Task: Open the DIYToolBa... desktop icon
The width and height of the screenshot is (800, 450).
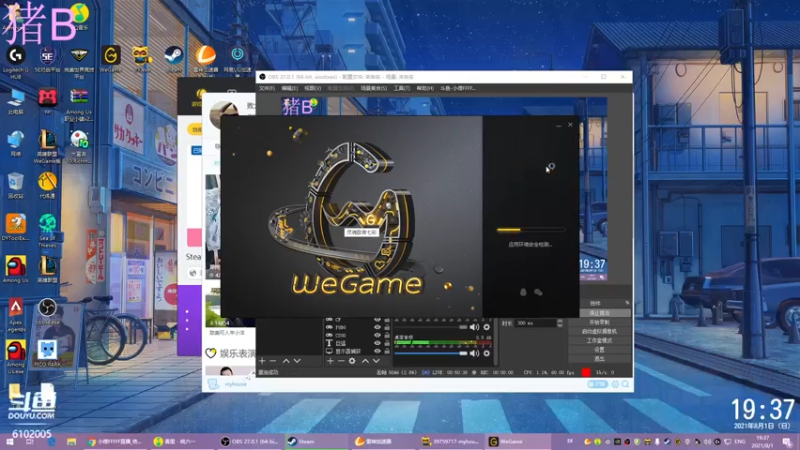Action: point(16,228)
